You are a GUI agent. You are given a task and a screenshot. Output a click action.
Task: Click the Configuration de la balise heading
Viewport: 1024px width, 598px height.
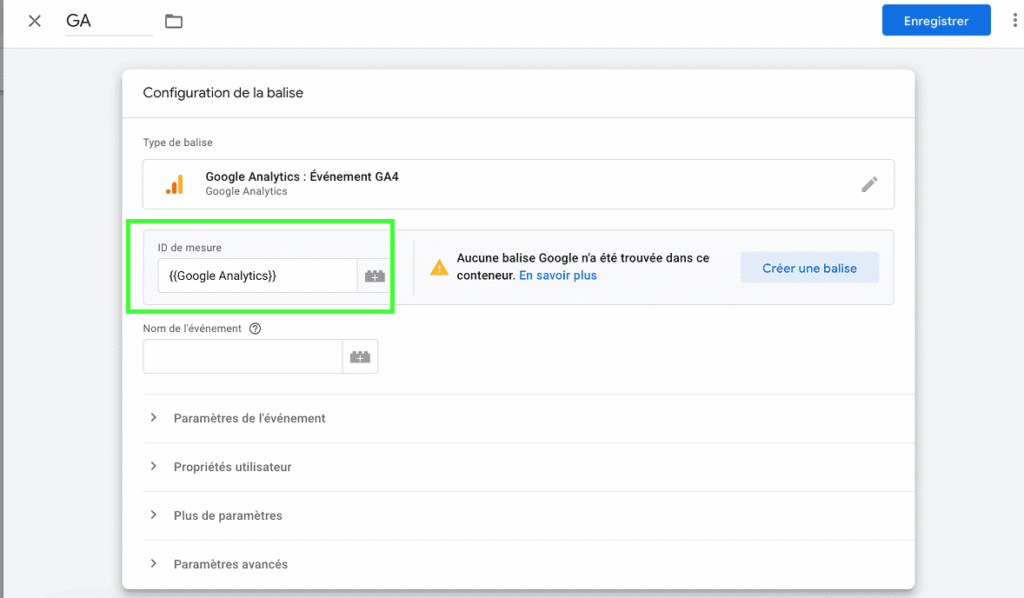(223, 93)
